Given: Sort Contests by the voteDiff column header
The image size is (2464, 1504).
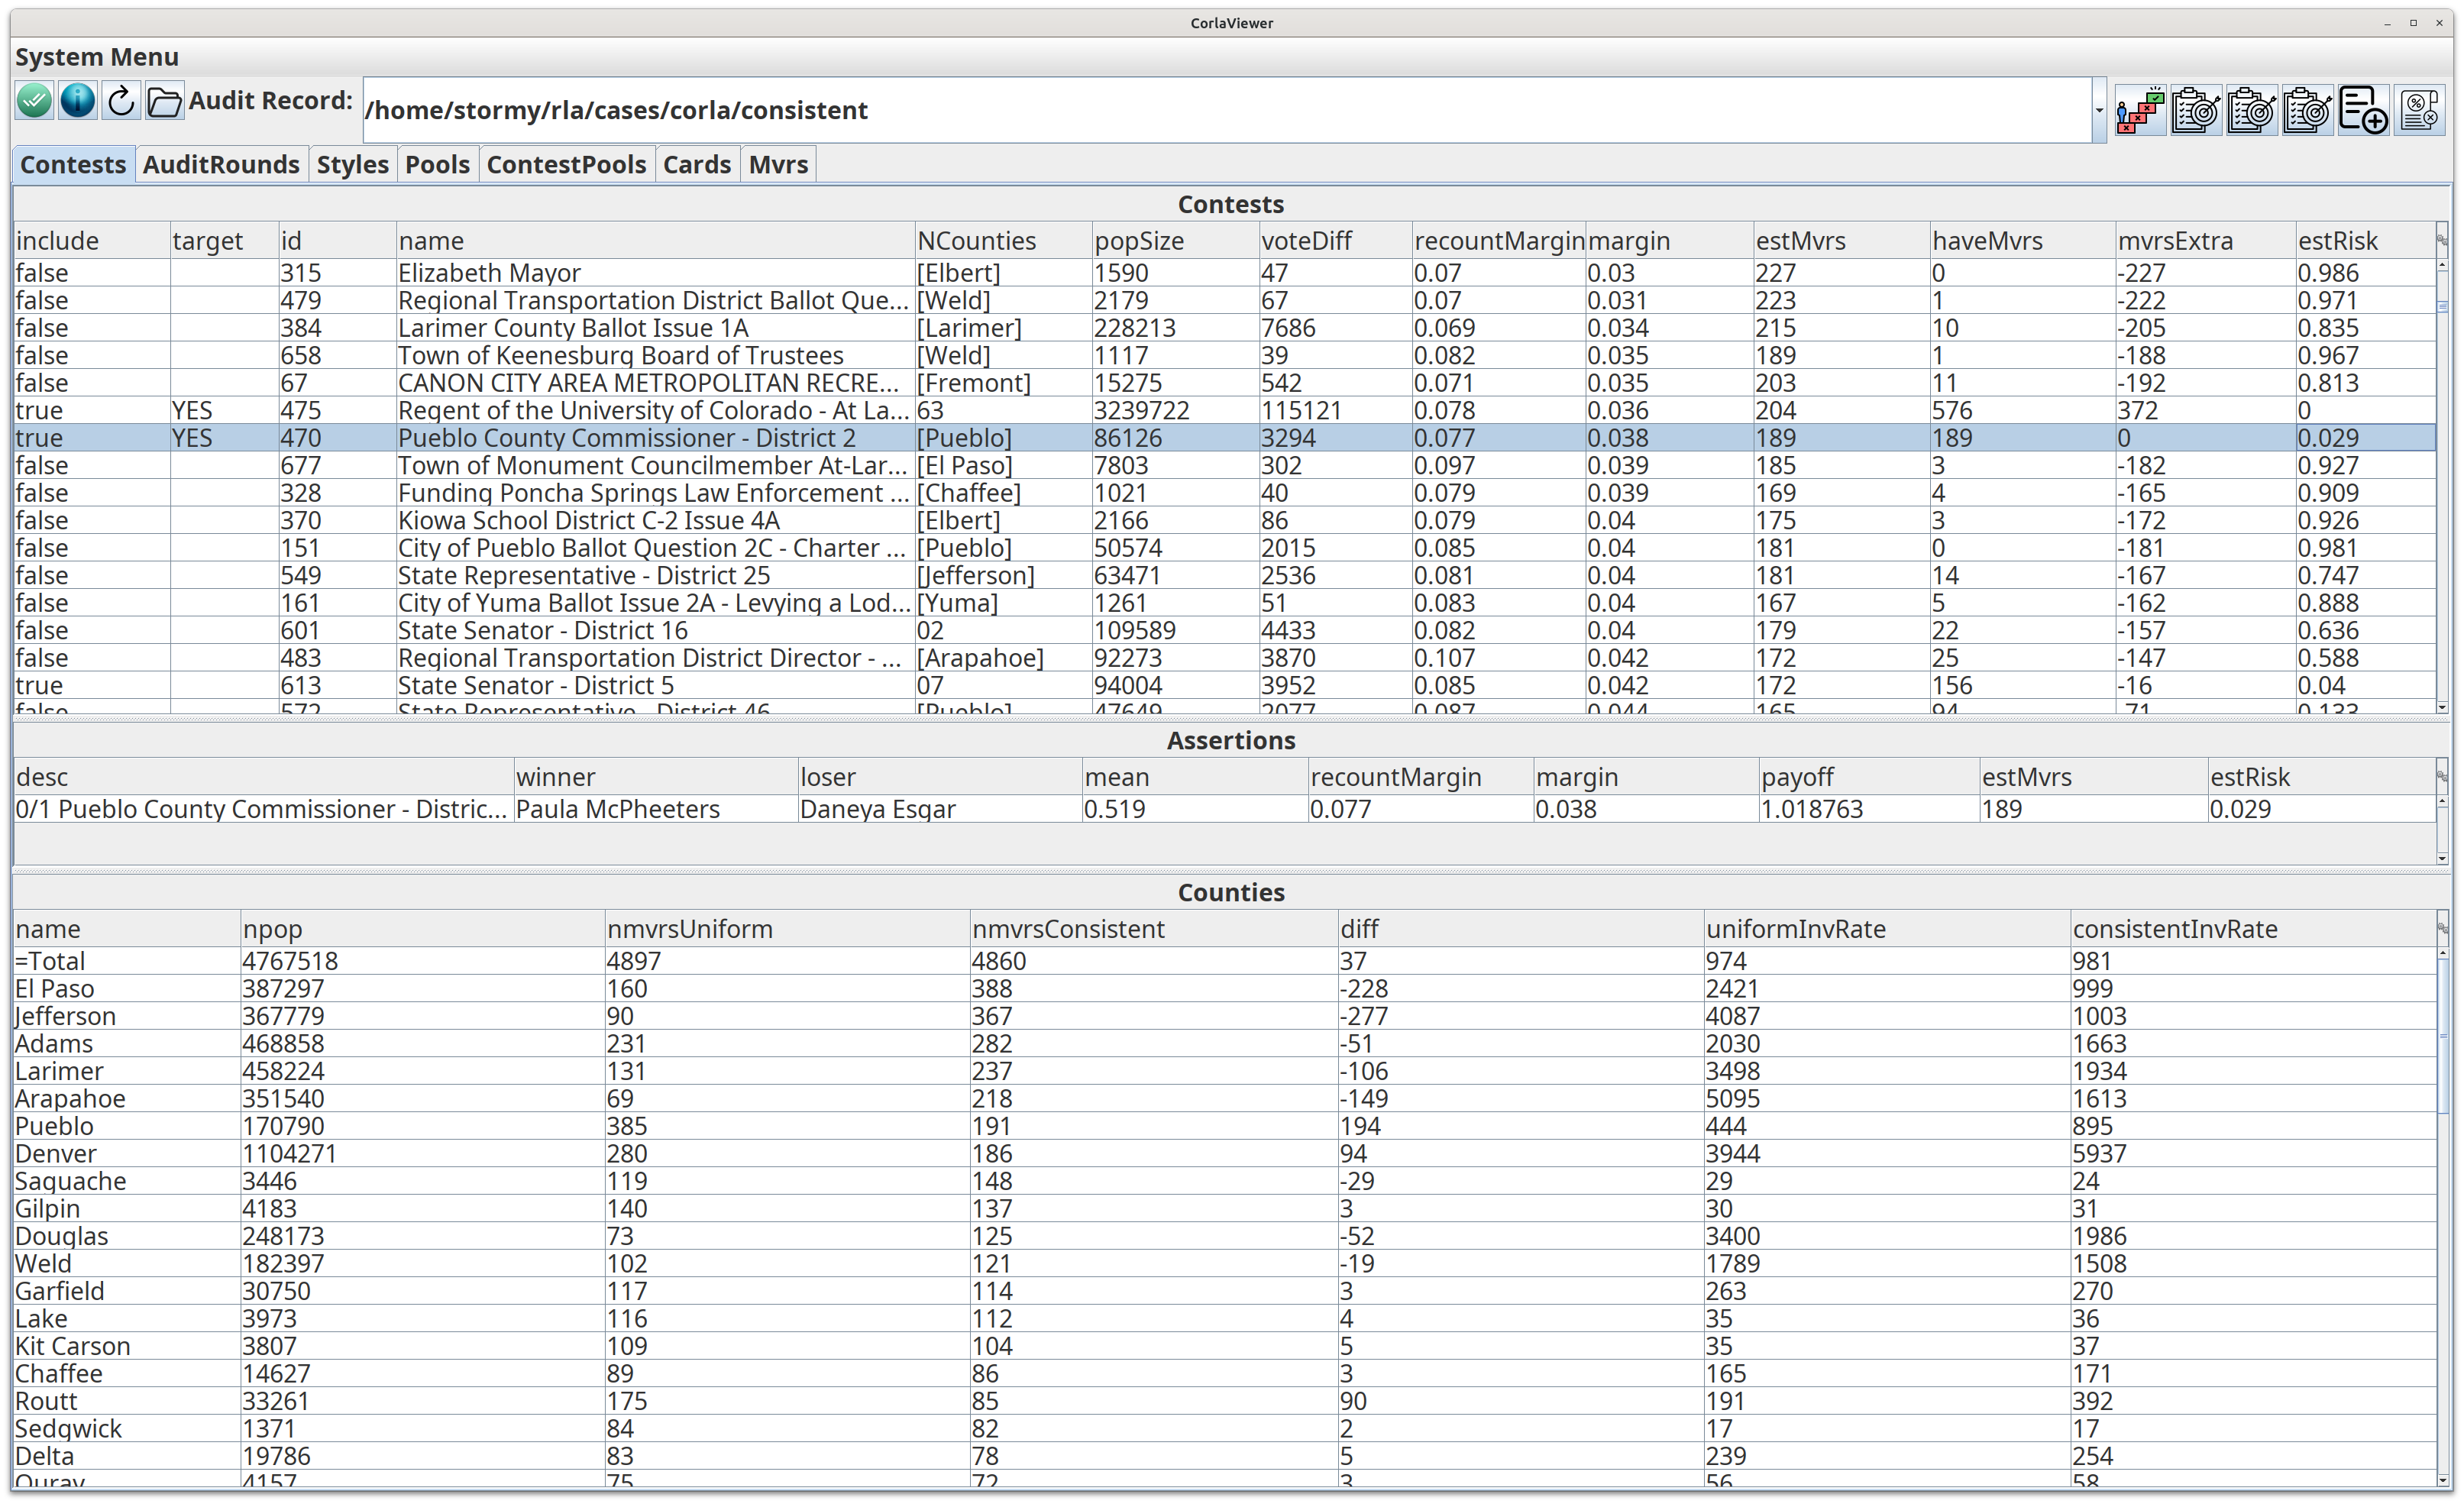Looking at the screenshot, I should pos(1335,241).
